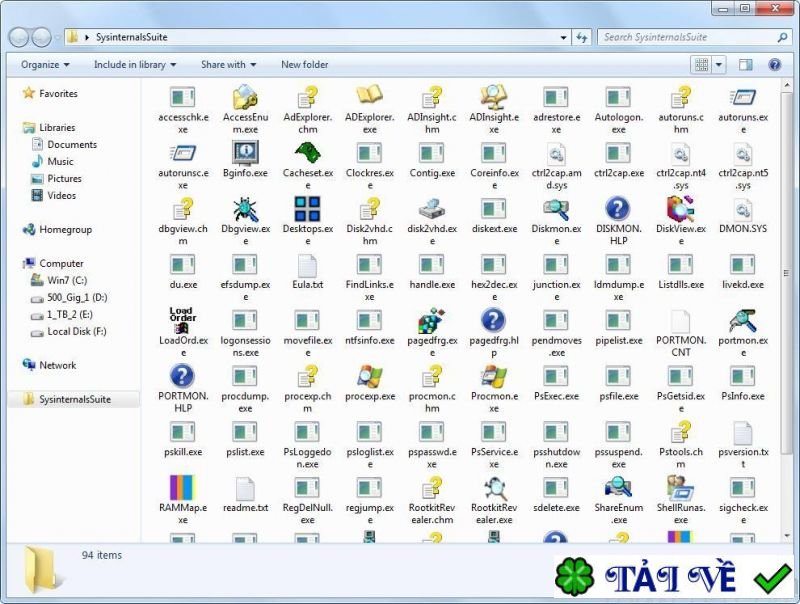Create a folder using New folder
The width and height of the screenshot is (800, 604).
pos(304,64)
